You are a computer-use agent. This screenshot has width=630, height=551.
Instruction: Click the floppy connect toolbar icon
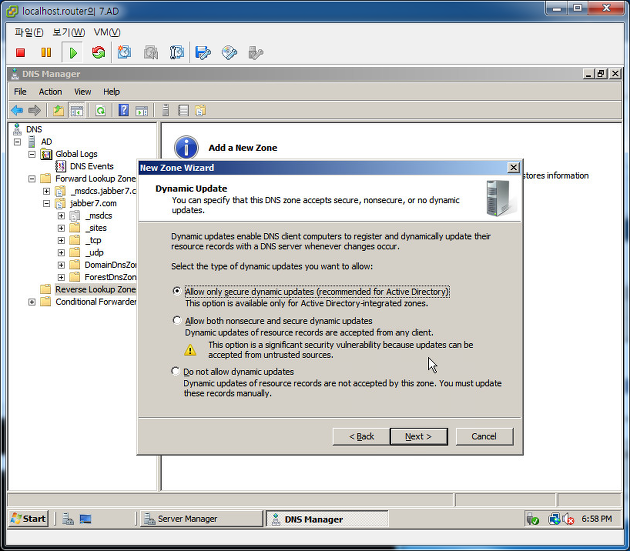click(x=203, y=53)
